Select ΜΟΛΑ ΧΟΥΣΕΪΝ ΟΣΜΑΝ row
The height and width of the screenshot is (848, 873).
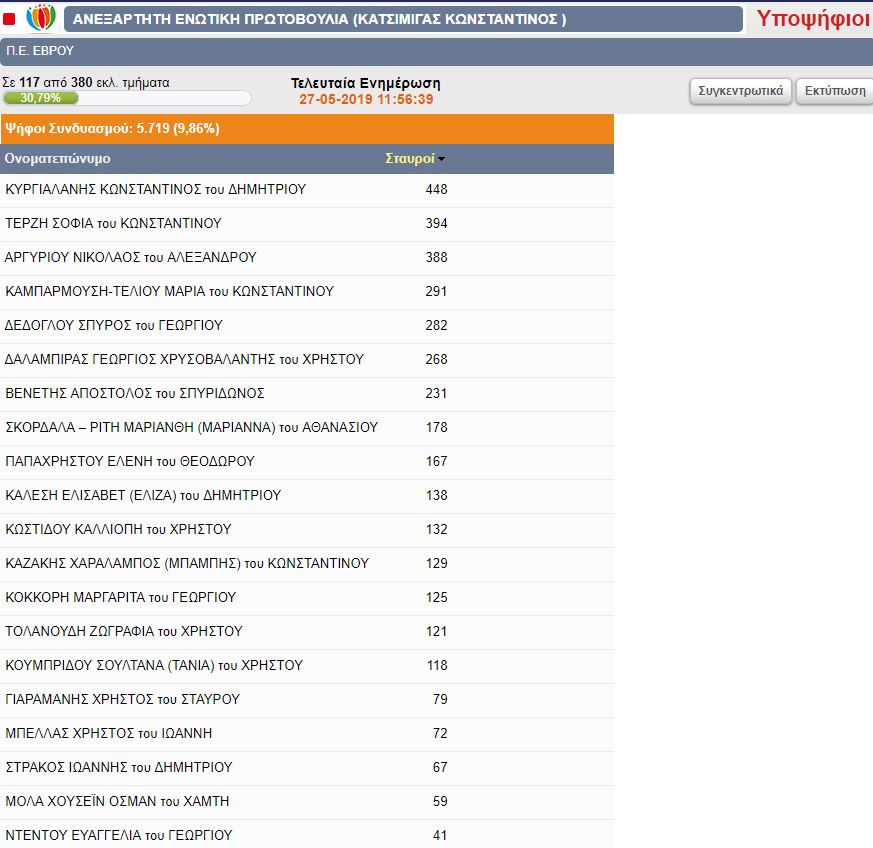point(117,802)
